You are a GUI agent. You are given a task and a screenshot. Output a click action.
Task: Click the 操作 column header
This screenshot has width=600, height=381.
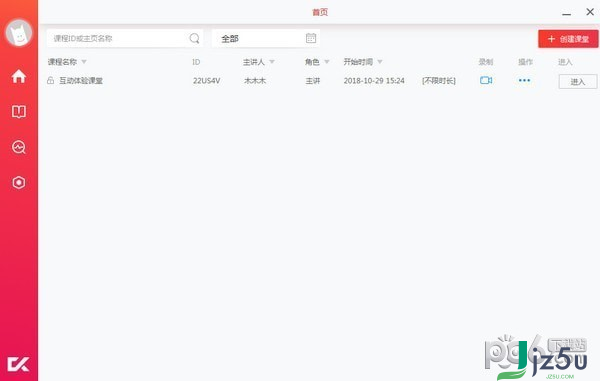pyautogui.click(x=525, y=62)
